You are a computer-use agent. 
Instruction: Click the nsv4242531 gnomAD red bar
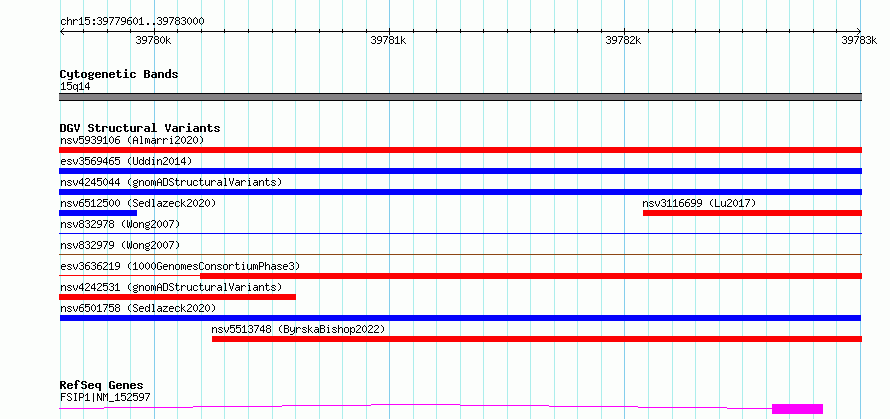pyautogui.click(x=178, y=297)
